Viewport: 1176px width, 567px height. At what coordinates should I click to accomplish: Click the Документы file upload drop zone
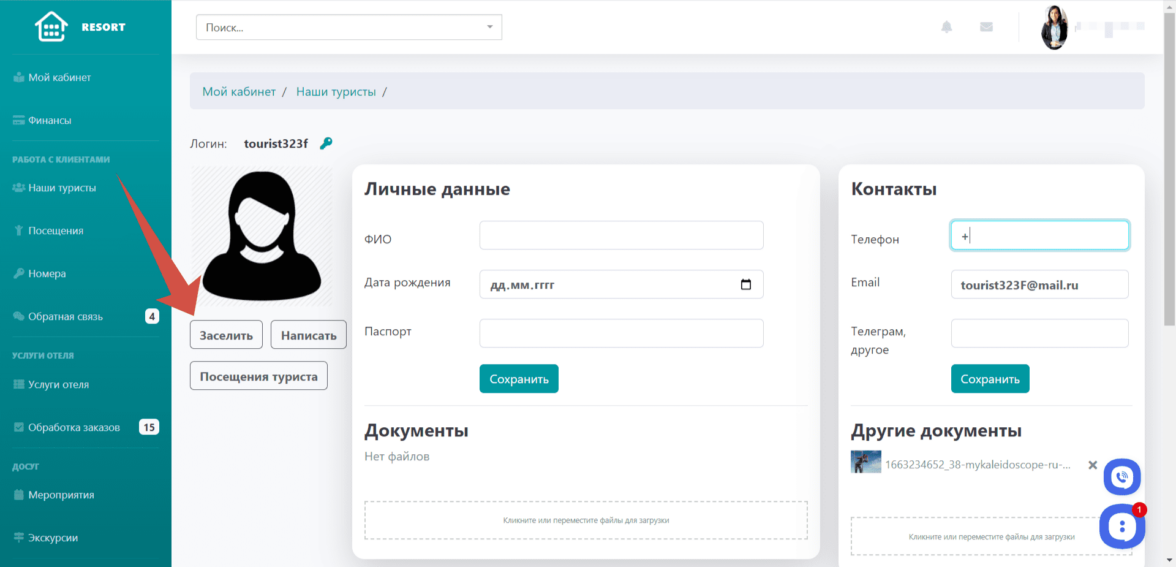pos(586,520)
